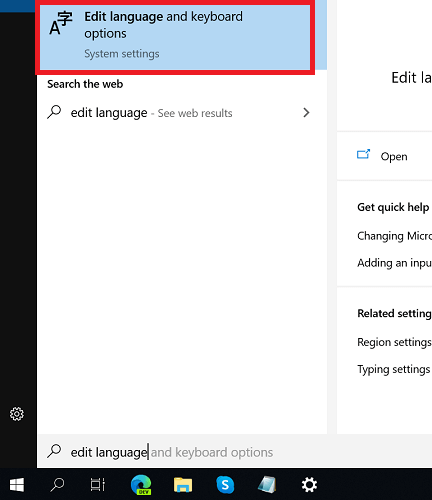This screenshot has height=500, width=432.
Task: Click into the edit language search box
Action: pyautogui.click(x=234, y=452)
